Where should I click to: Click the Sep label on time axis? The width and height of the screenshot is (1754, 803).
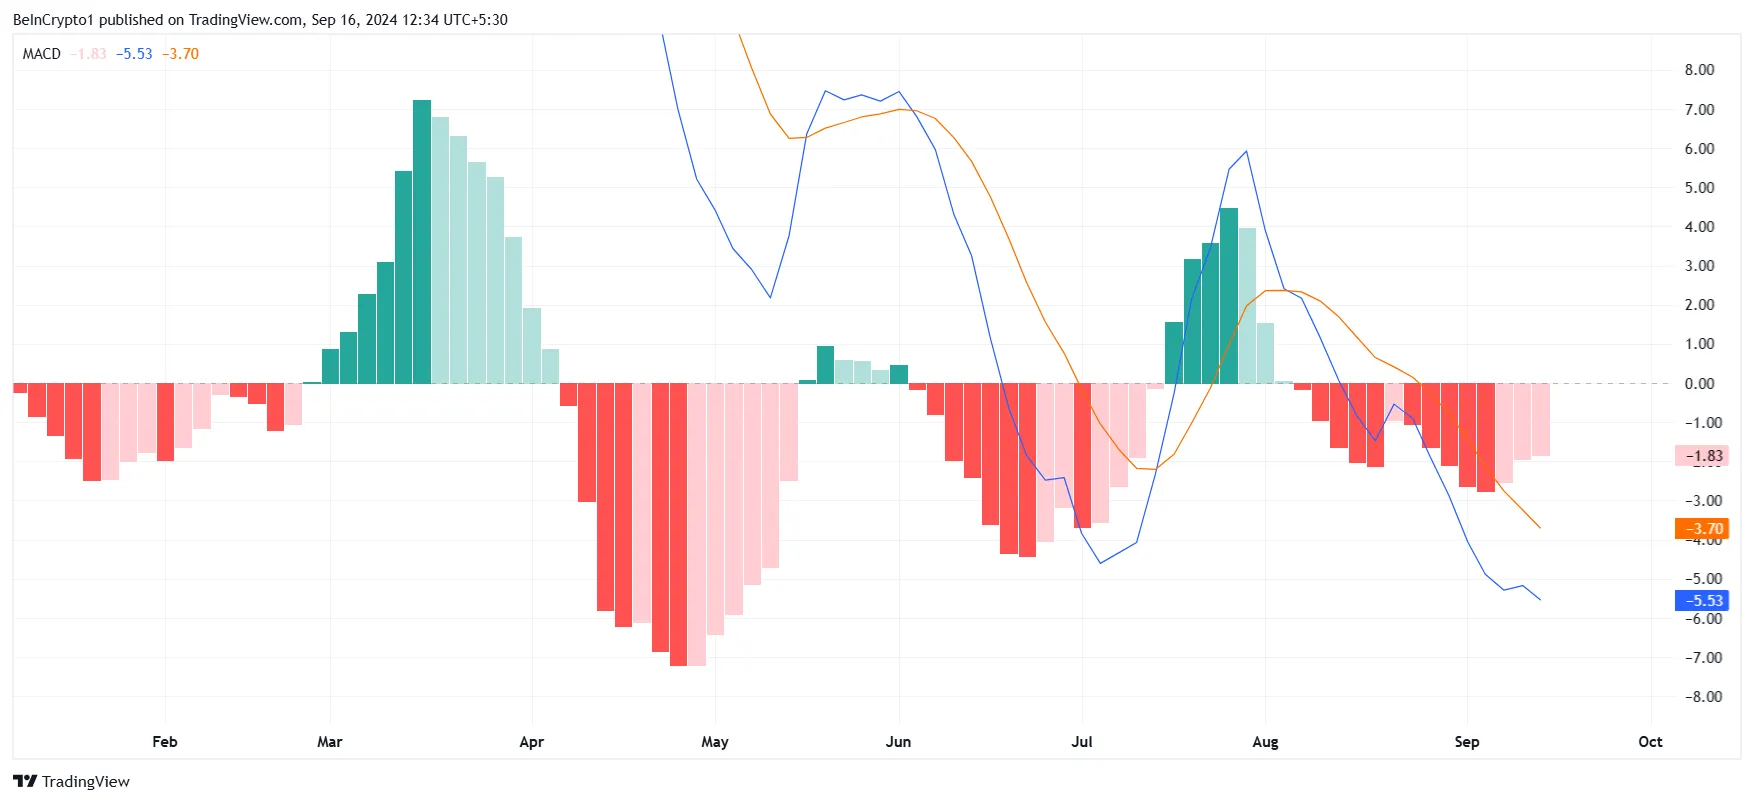point(1467,742)
